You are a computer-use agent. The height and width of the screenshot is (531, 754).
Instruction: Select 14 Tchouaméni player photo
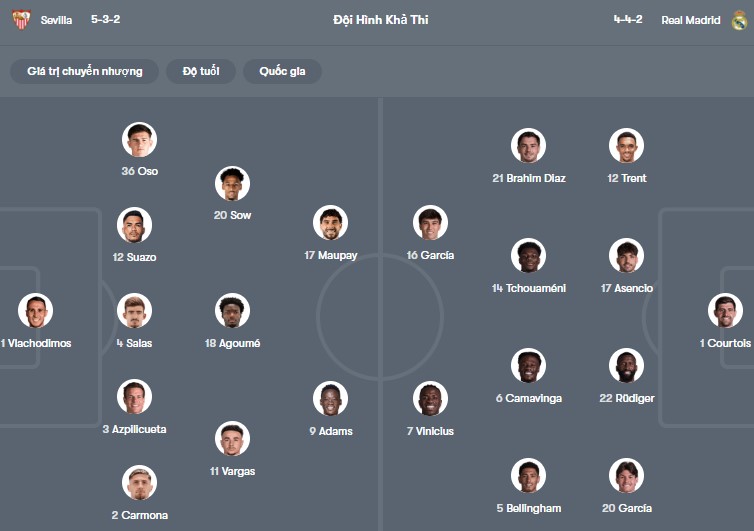coord(528,256)
